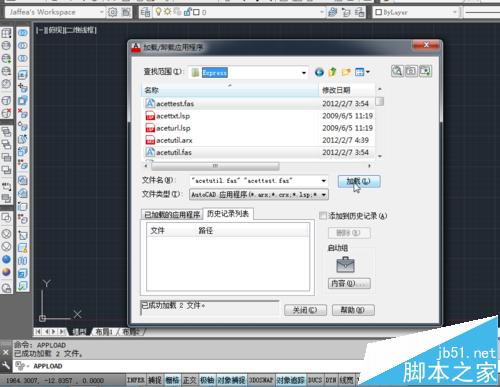Go back using the blue arrow icon in dialog
Viewport: 500px width, 387px height.
319,72
